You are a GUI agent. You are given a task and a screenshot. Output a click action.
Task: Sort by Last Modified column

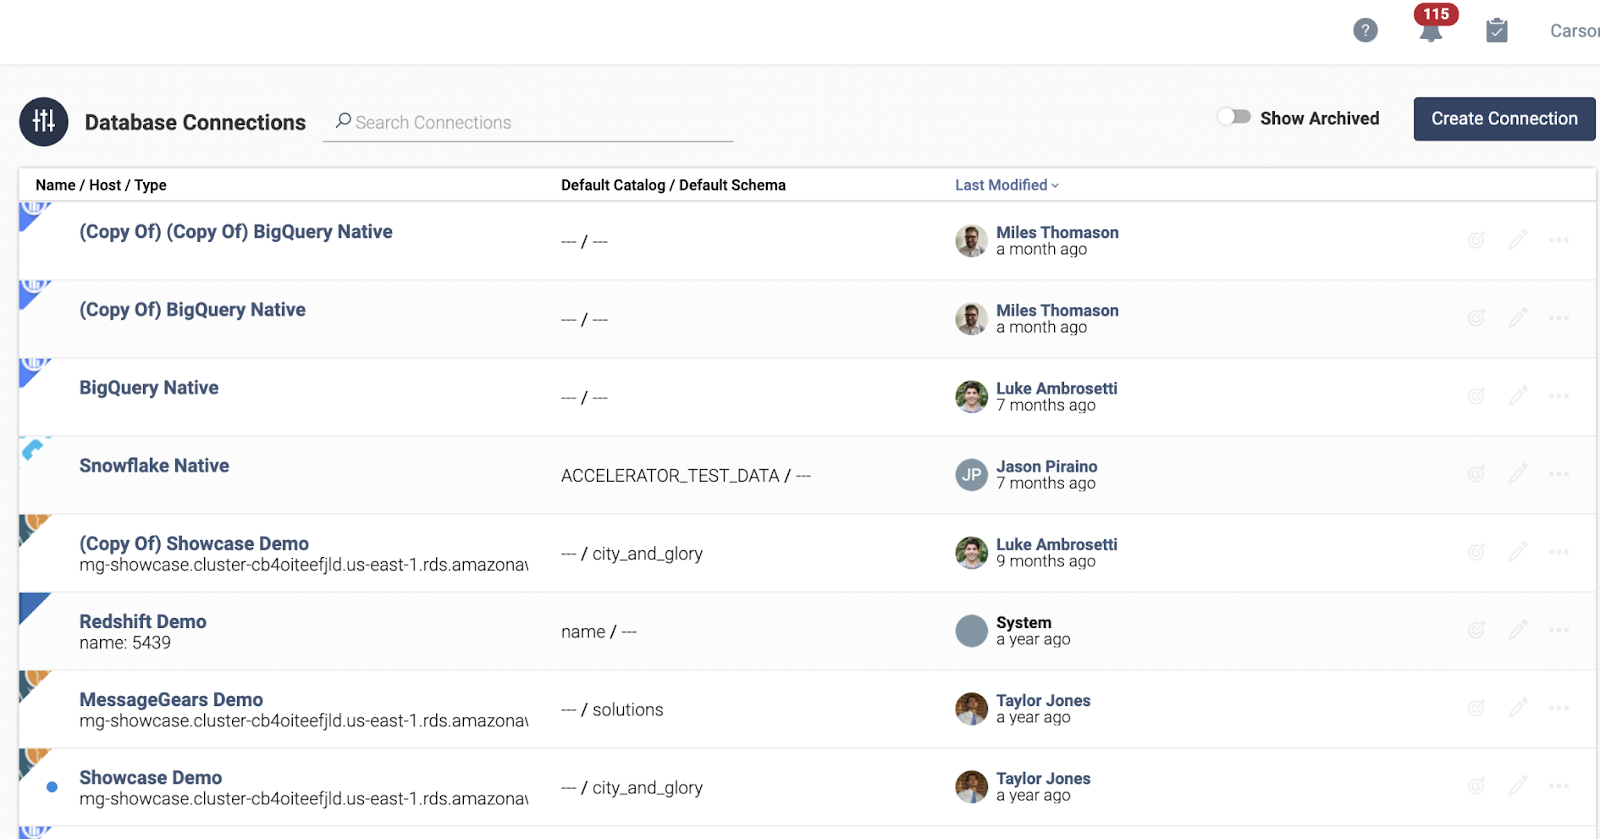[1006, 185]
